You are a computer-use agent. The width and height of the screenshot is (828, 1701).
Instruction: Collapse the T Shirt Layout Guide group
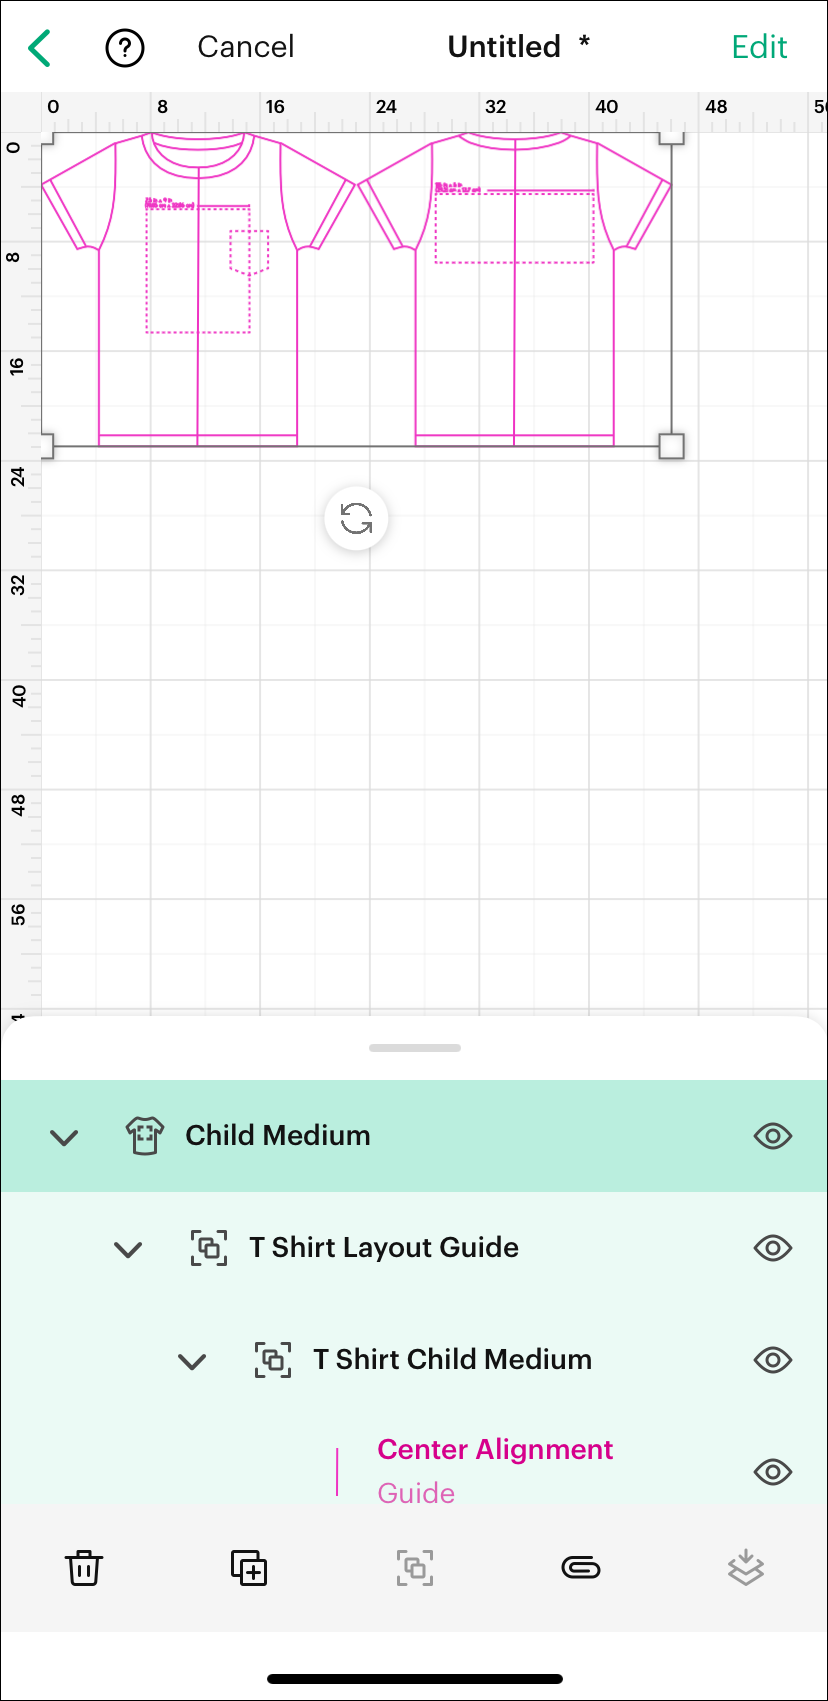point(128,1248)
